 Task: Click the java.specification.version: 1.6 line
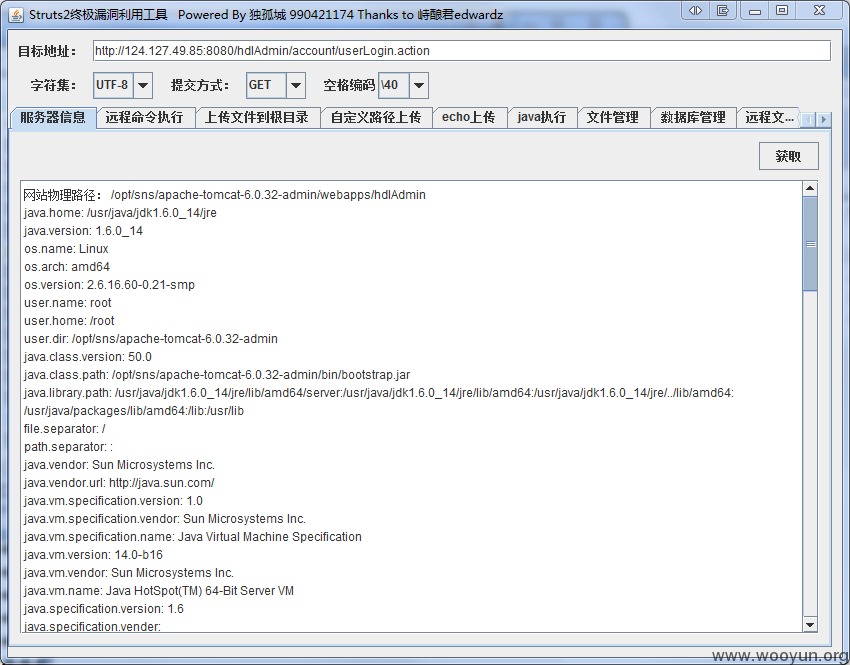[104, 609]
